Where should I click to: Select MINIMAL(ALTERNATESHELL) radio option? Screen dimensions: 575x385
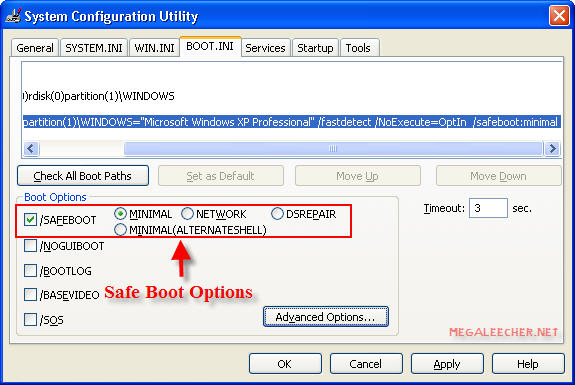point(120,230)
